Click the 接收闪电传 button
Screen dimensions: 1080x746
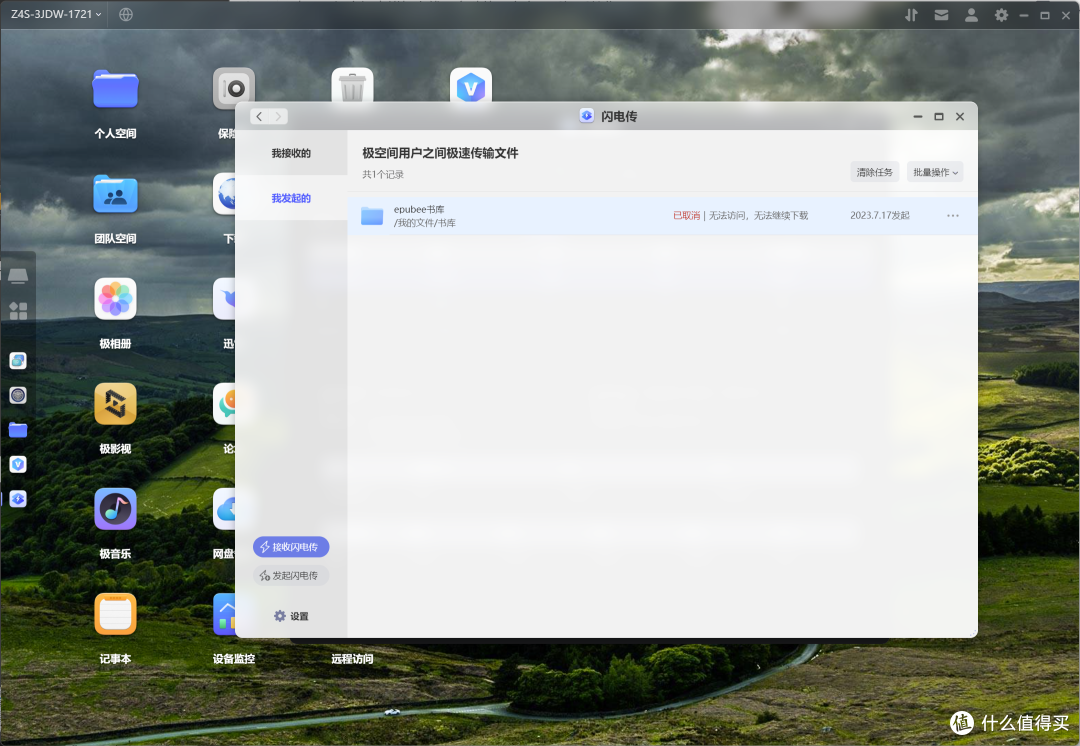click(291, 547)
